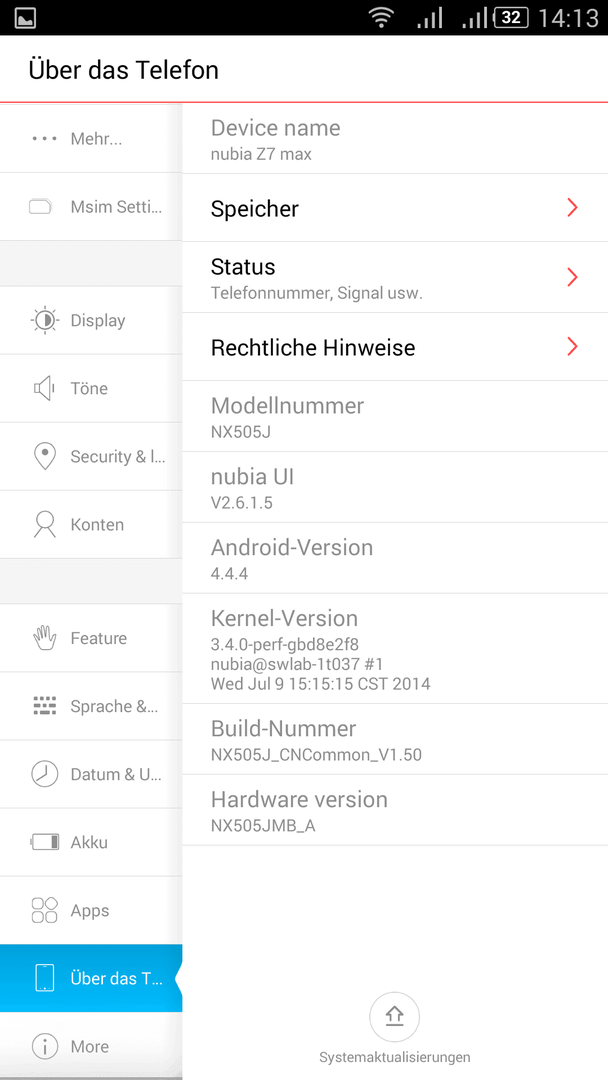Viewport: 608px width, 1080px height.
Task: Tap Android-Version 4.4.4 row
Action: [x=395, y=559]
